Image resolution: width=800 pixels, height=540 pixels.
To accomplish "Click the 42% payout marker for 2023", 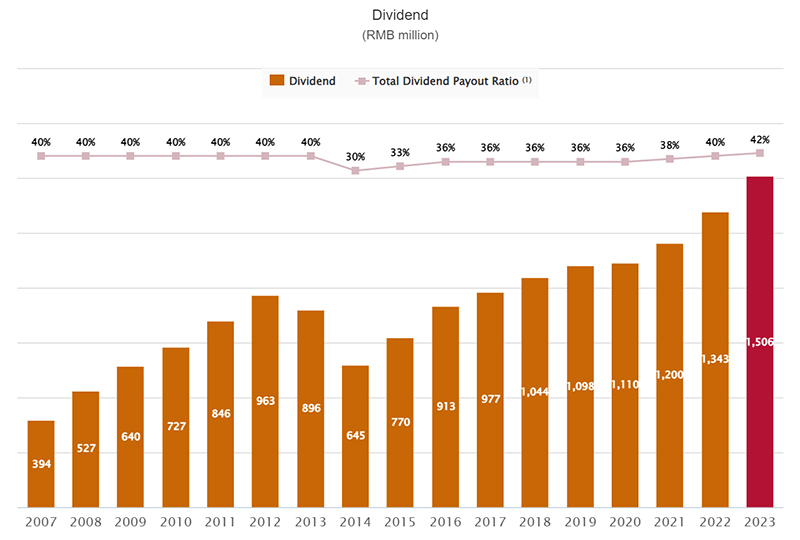I will click(x=760, y=153).
